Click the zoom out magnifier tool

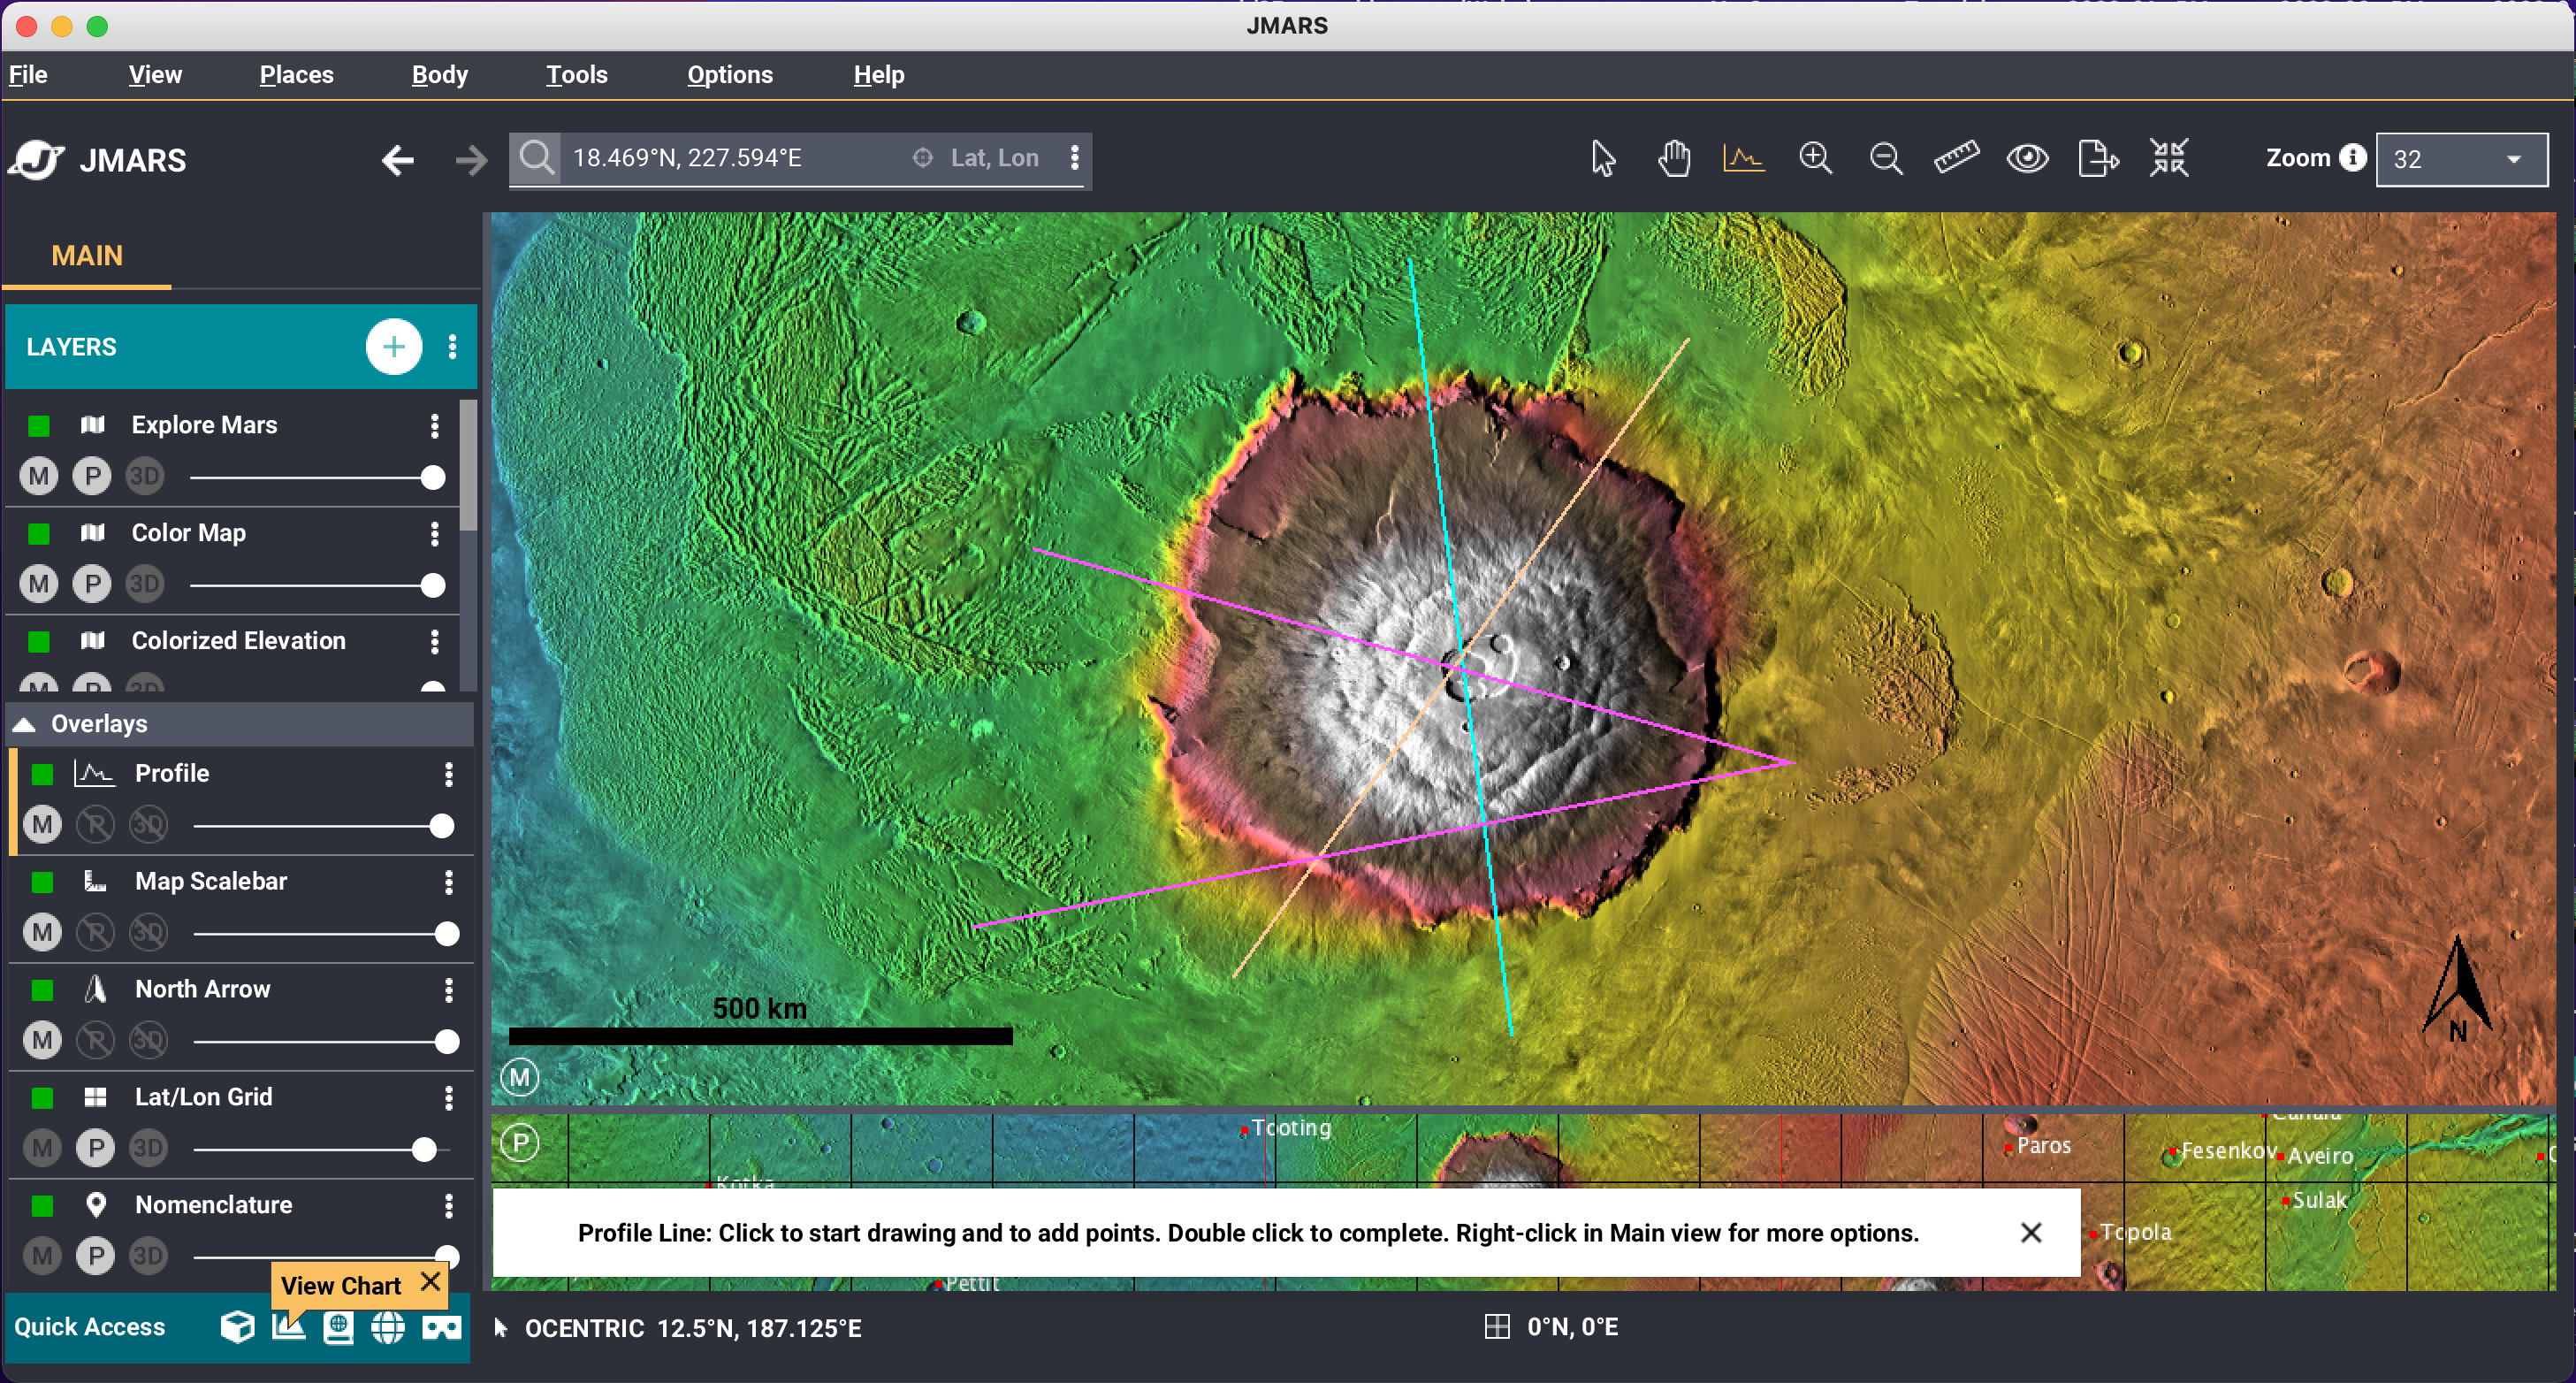[1885, 158]
